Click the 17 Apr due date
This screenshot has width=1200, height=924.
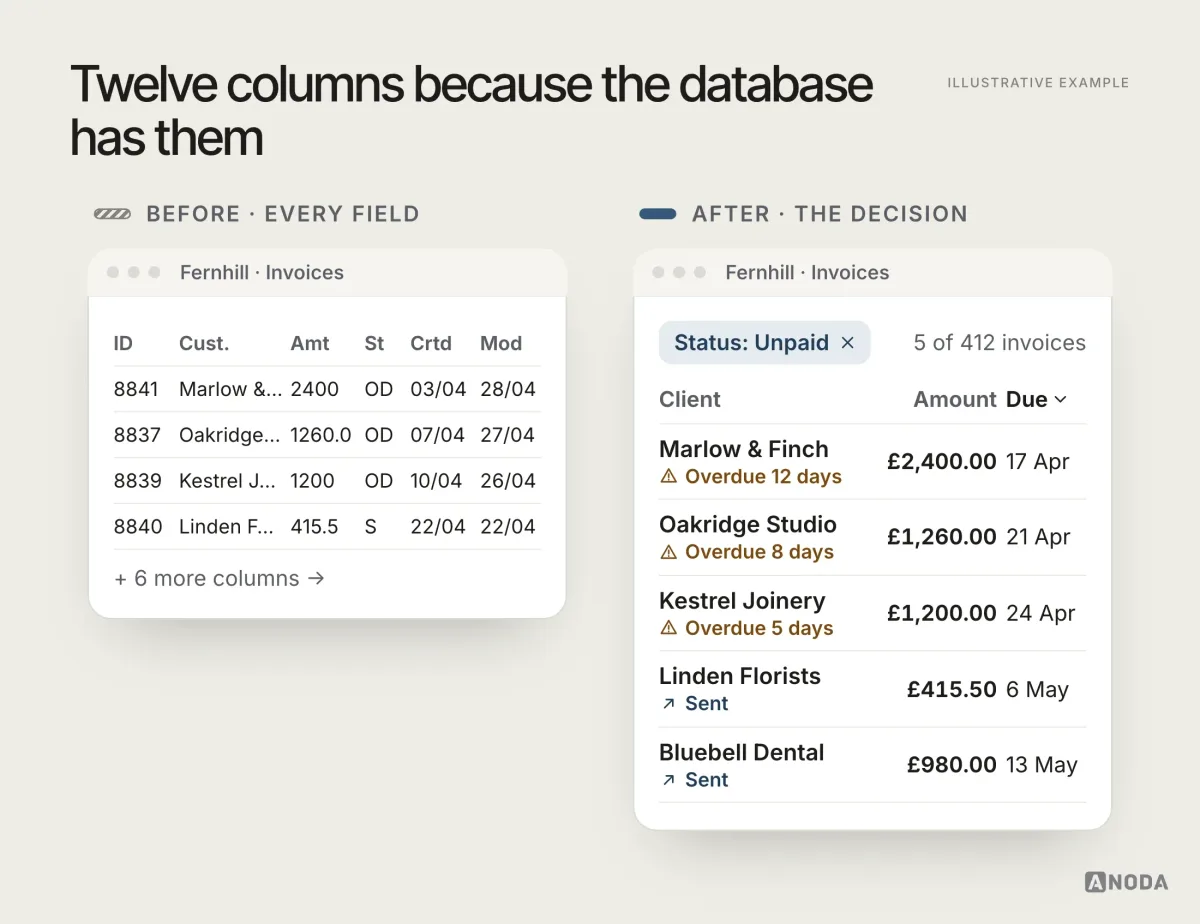point(1038,462)
